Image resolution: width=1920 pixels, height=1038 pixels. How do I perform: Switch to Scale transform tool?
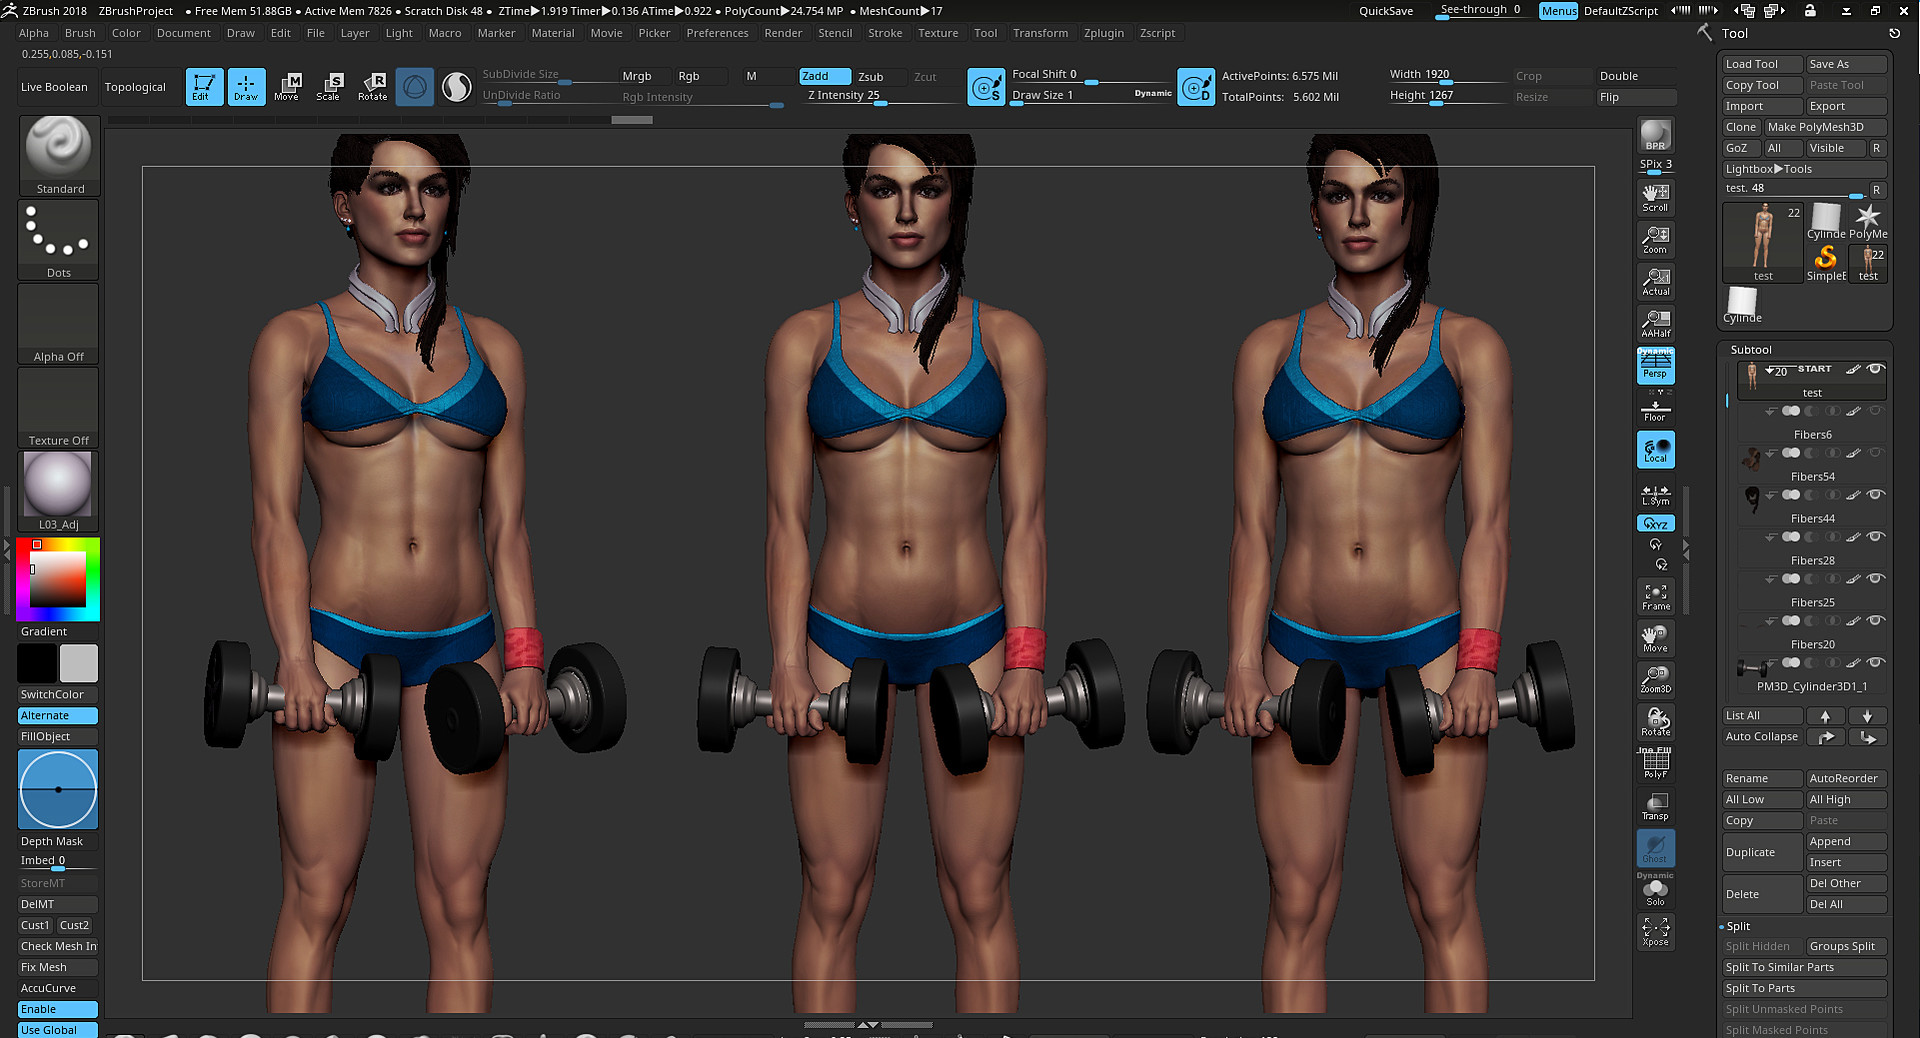[329, 87]
